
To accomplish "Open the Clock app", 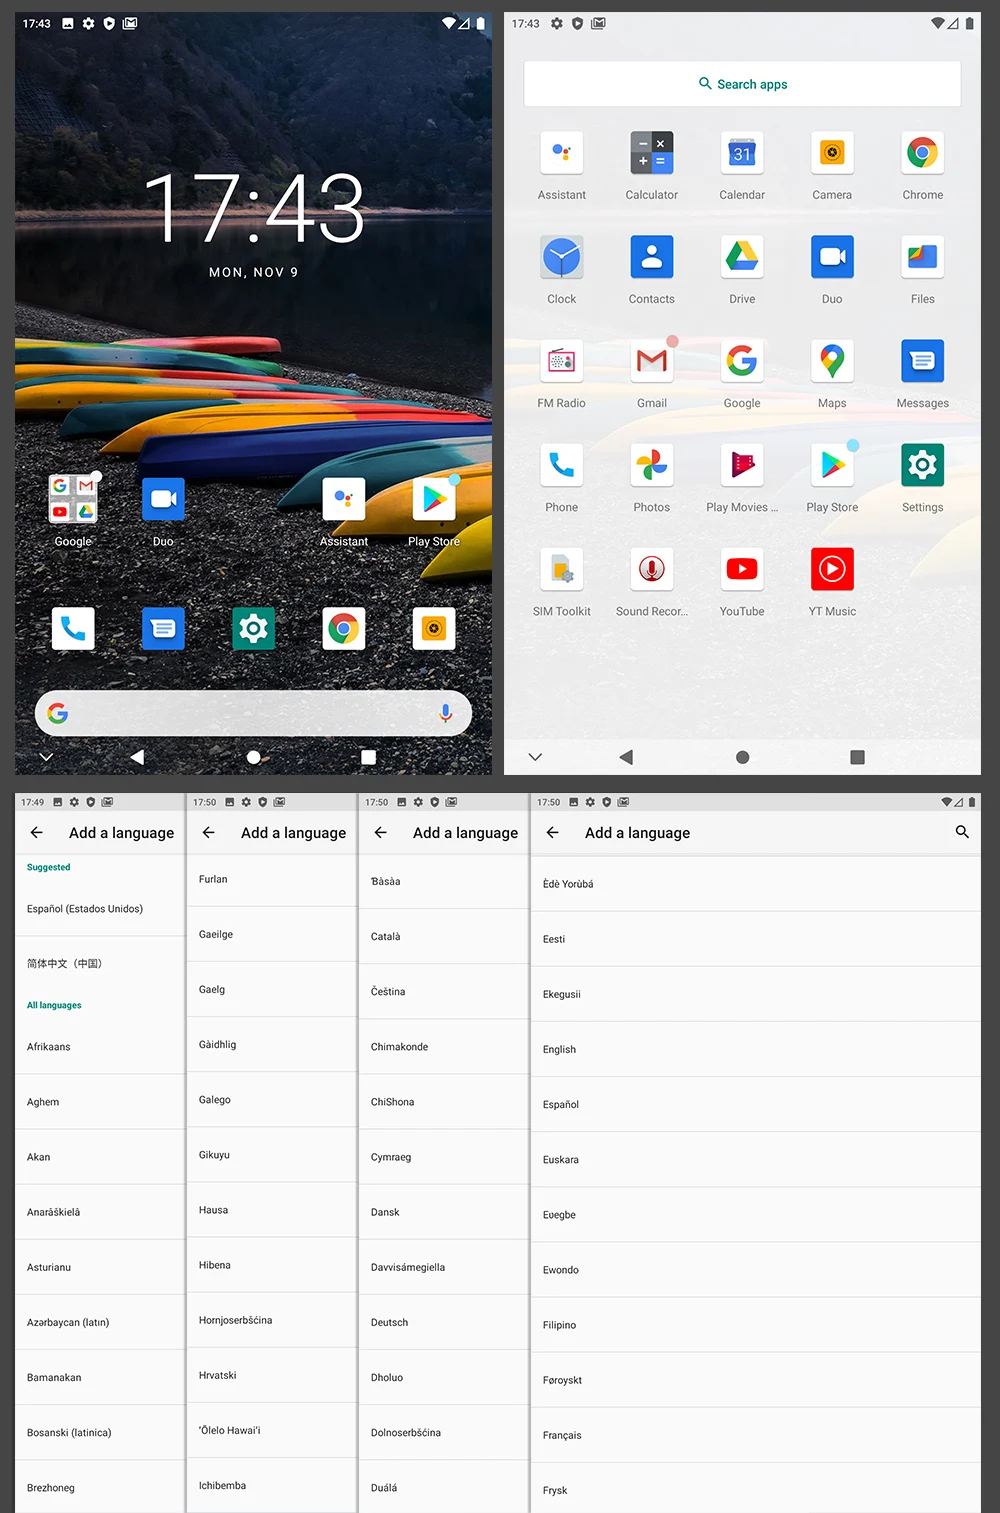I will pyautogui.click(x=561, y=256).
